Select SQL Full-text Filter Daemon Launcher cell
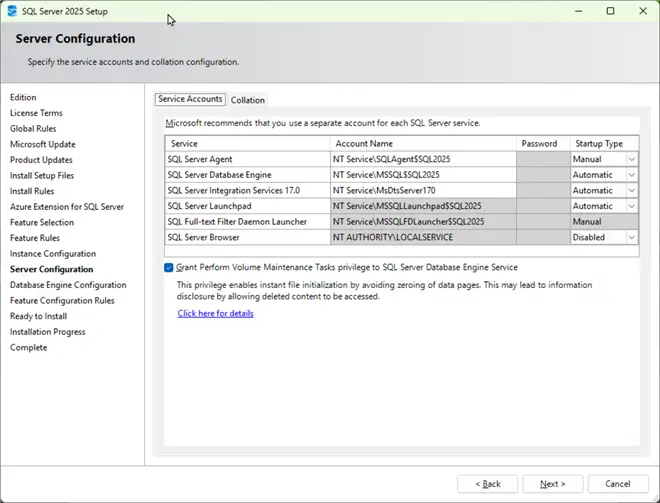The height and width of the screenshot is (503, 660). click(x=248, y=222)
